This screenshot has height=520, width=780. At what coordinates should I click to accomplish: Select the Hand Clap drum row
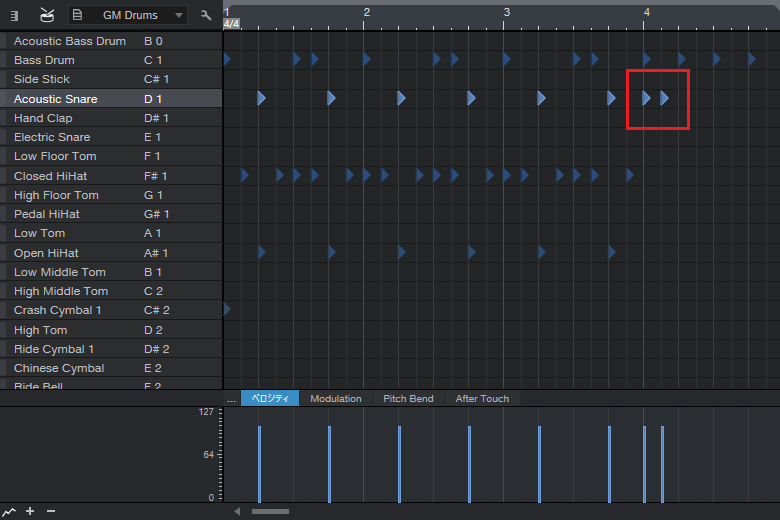(x=43, y=118)
